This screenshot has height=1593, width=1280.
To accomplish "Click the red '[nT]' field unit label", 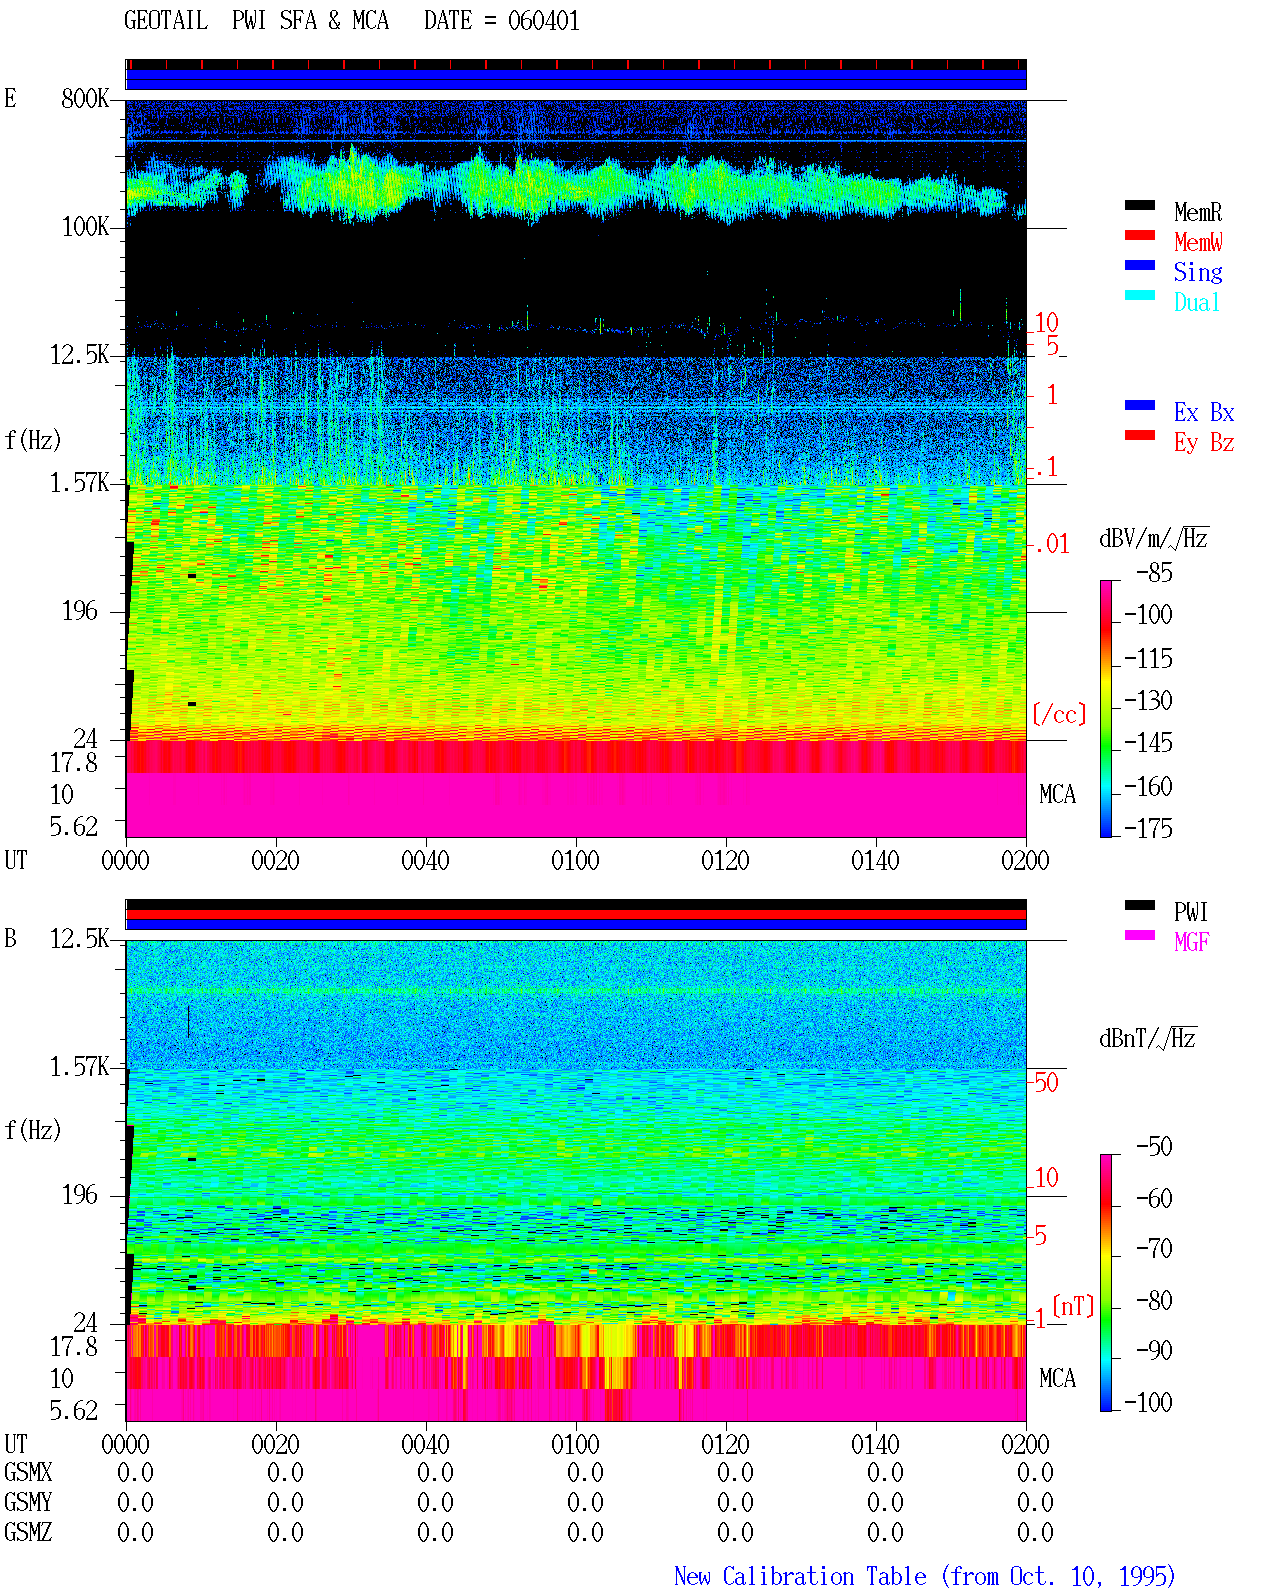I will (1073, 1306).
